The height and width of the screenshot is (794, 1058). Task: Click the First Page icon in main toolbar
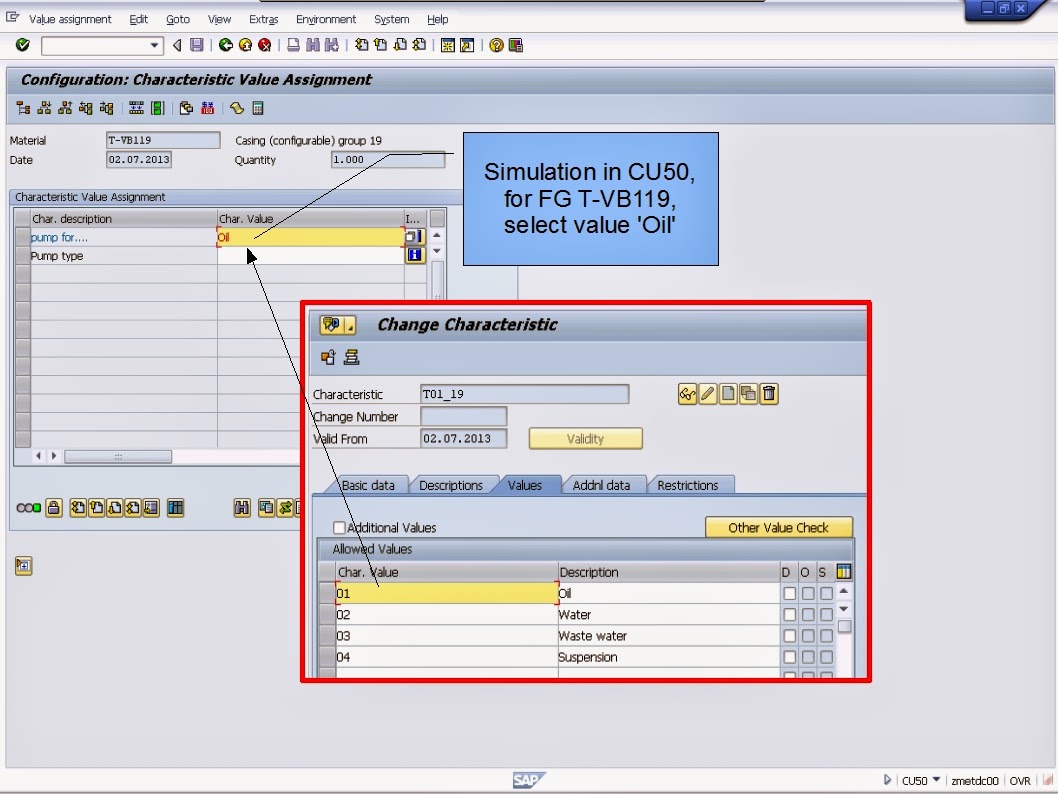point(362,45)
